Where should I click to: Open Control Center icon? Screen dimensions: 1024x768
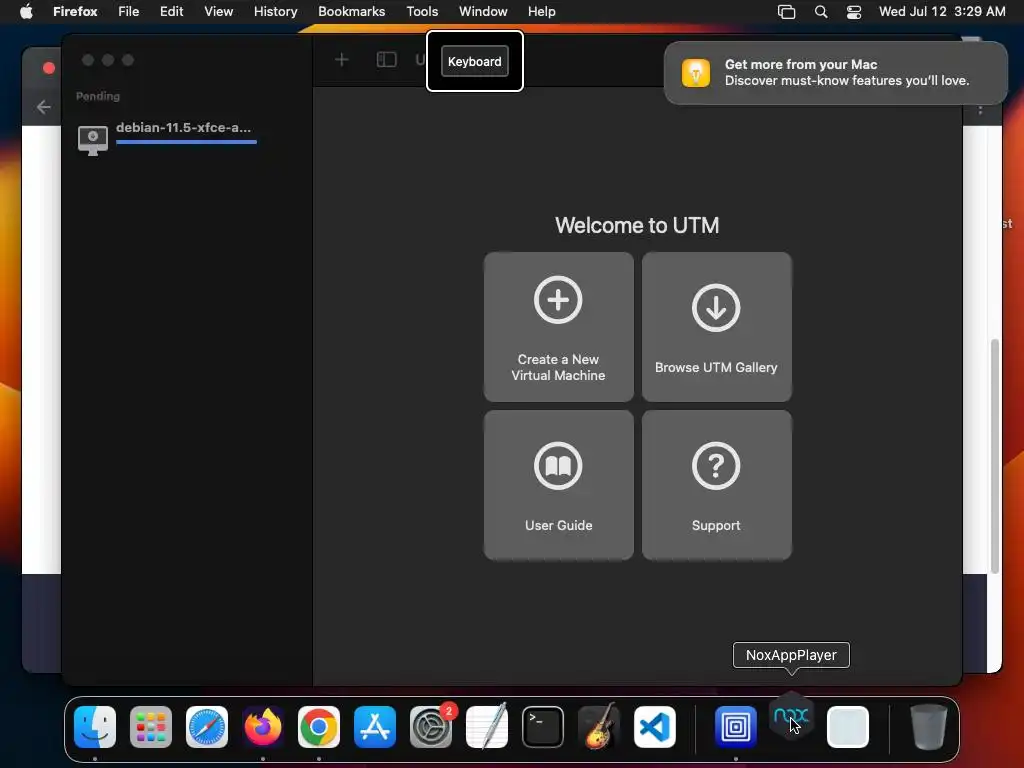pyautogui.click(x=854, y=12)
